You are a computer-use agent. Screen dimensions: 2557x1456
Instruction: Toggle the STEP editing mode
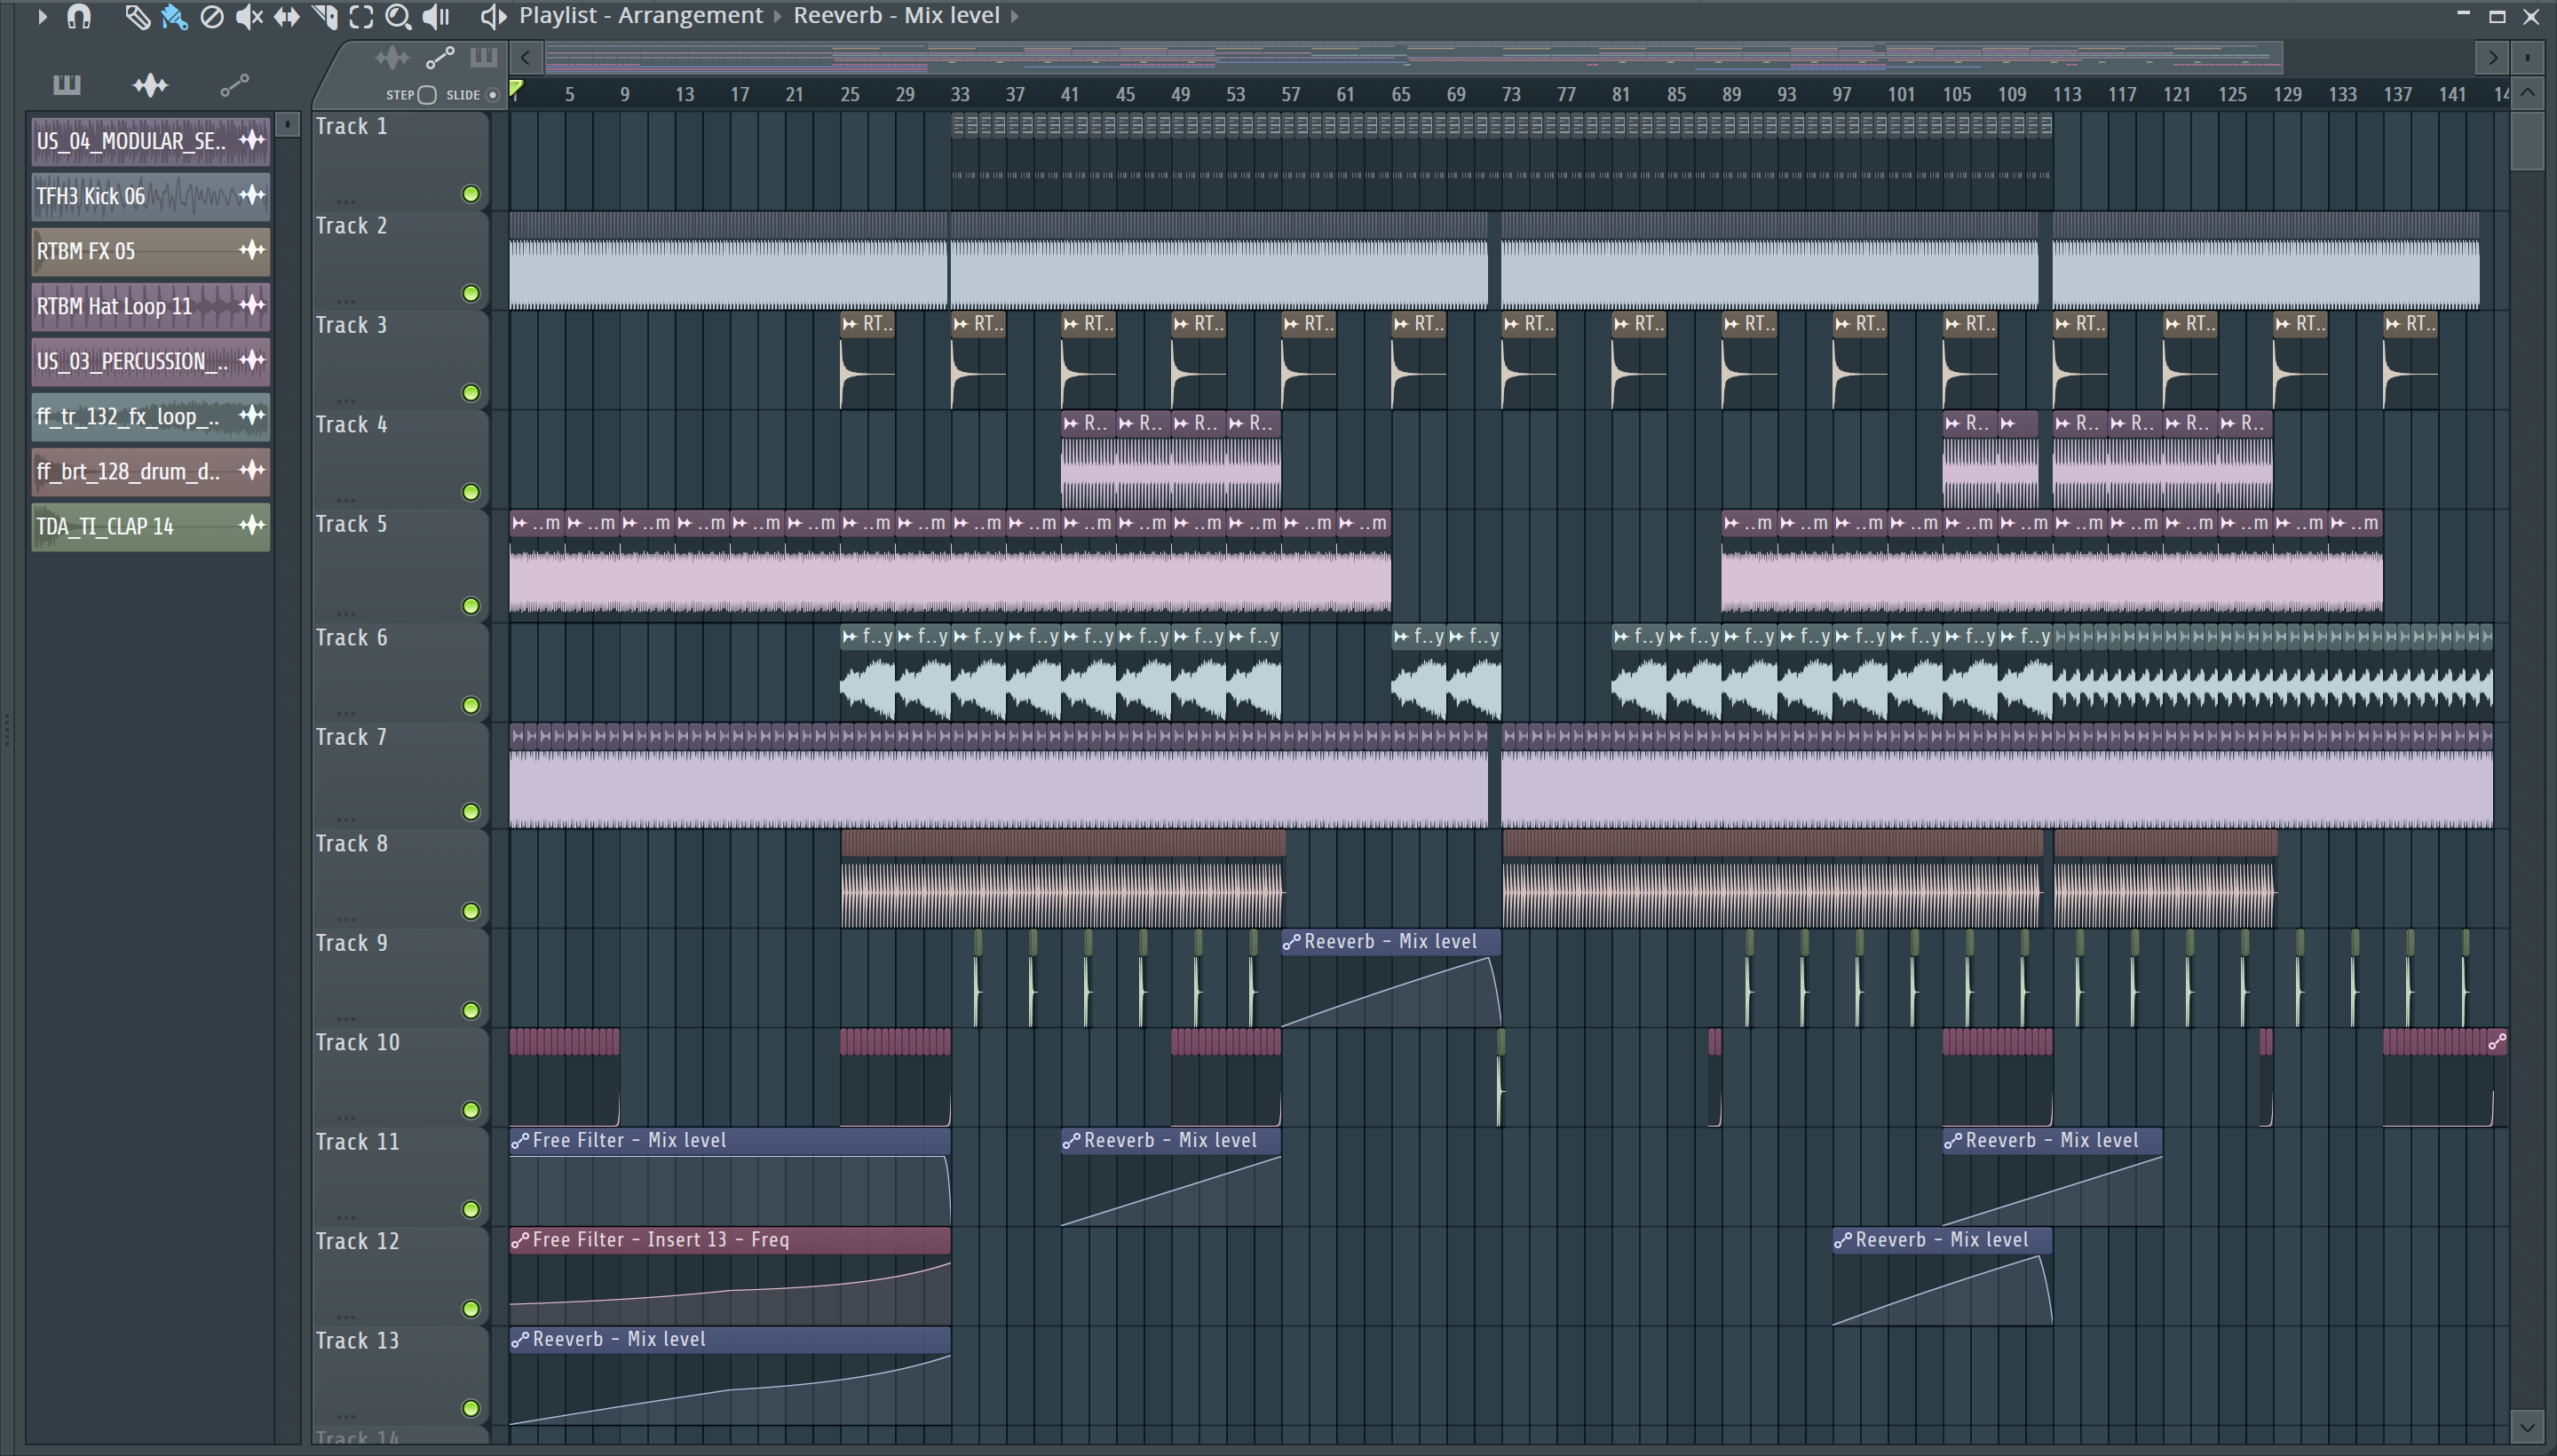[427, 95]
